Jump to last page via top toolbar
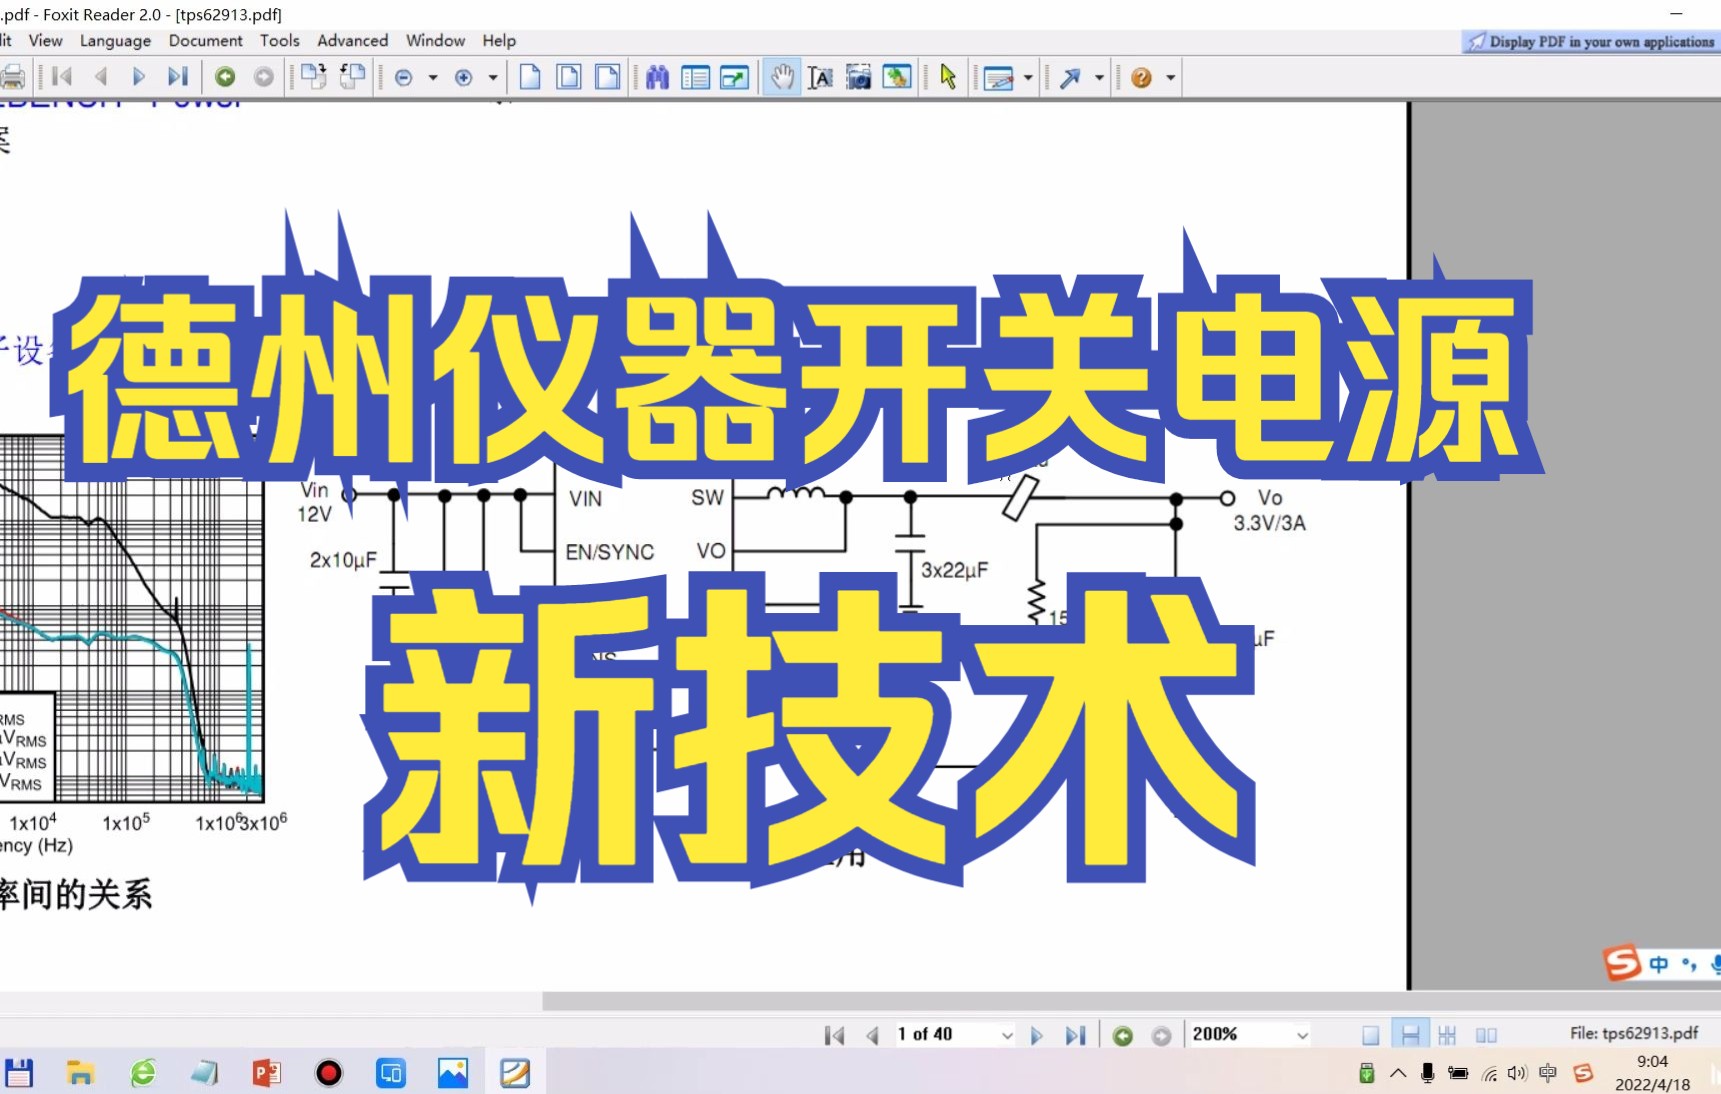The width and height of the screenshot is (1721, 1094). point(177,77)
